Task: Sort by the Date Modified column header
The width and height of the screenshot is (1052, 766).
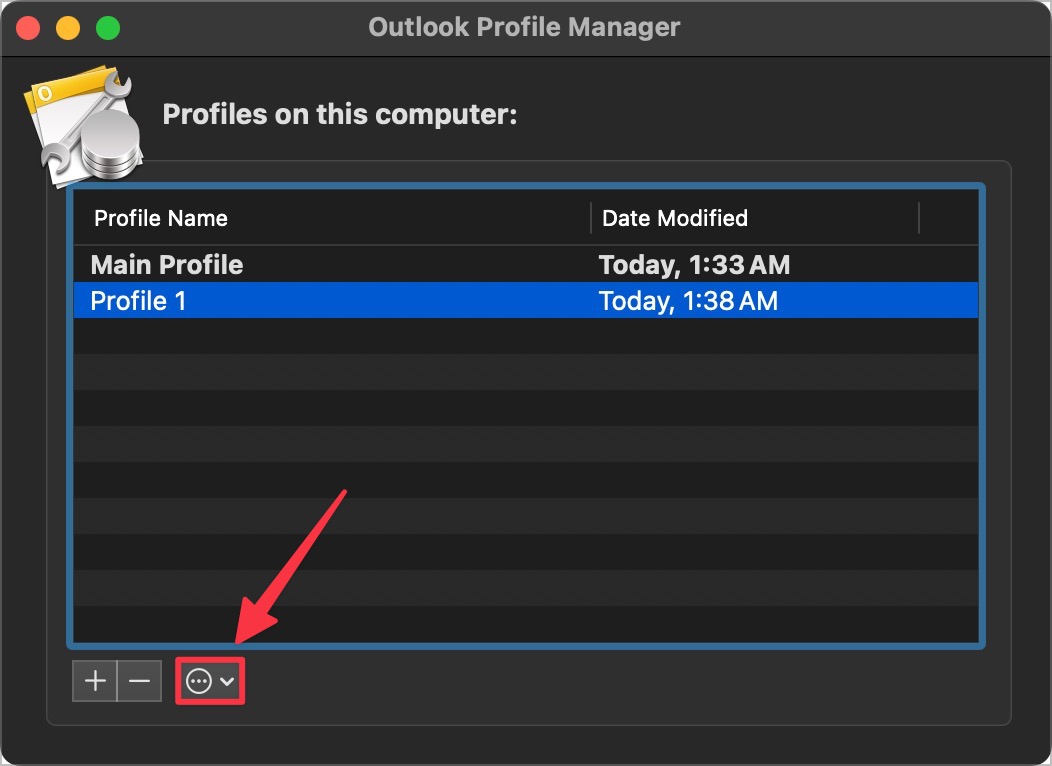Action: [675, 218]
